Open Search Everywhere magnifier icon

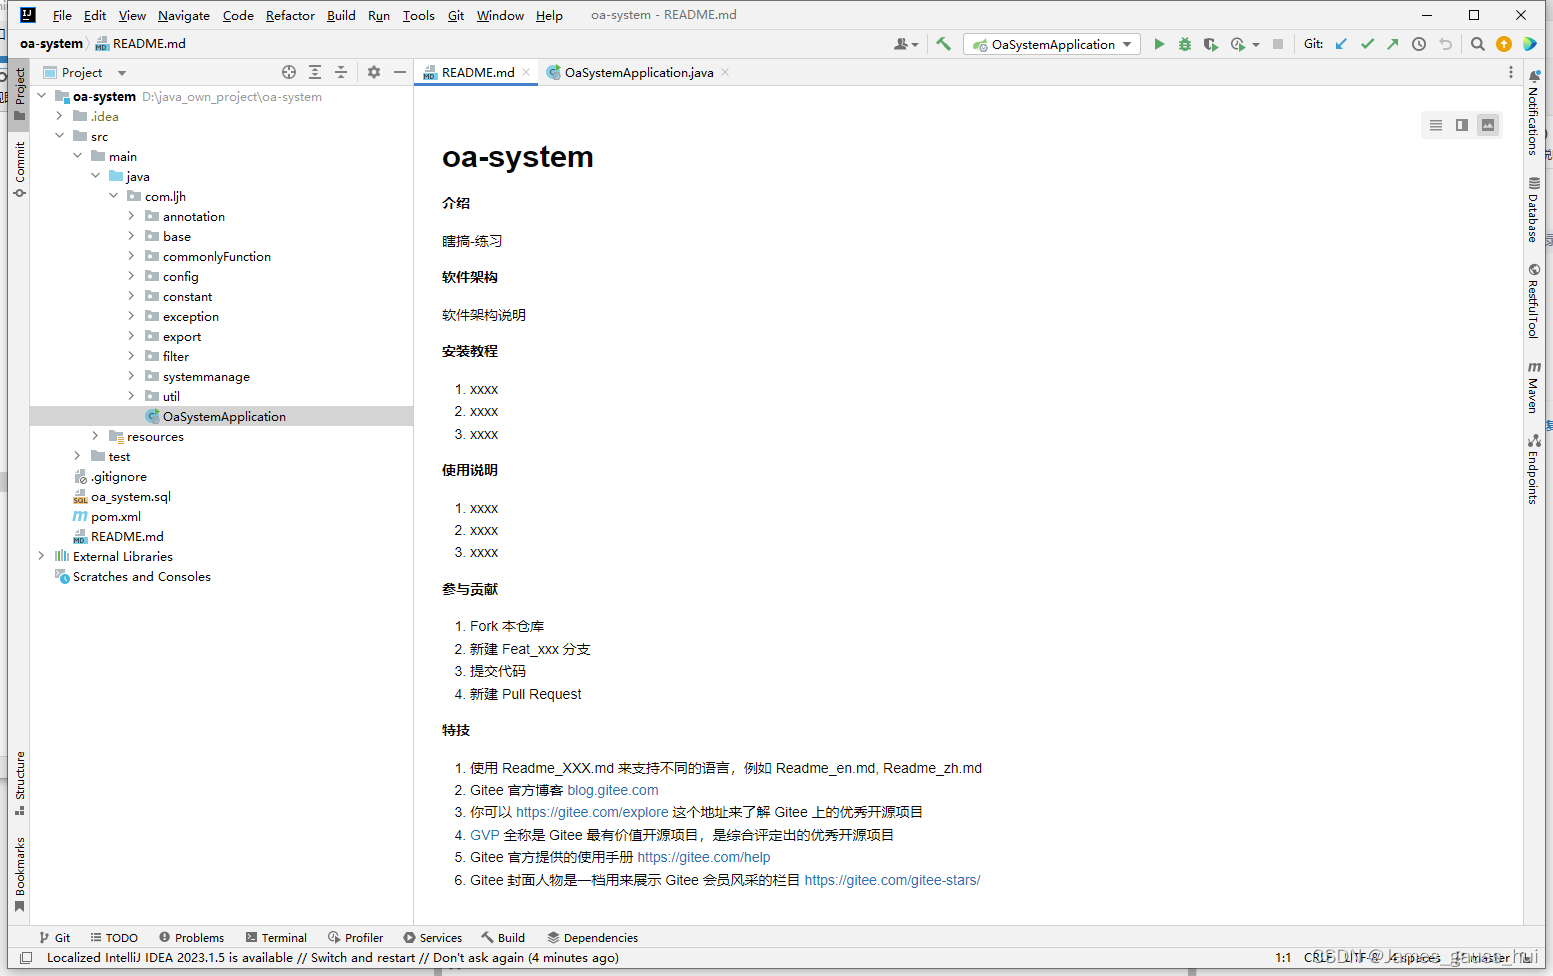point(1478,44)
